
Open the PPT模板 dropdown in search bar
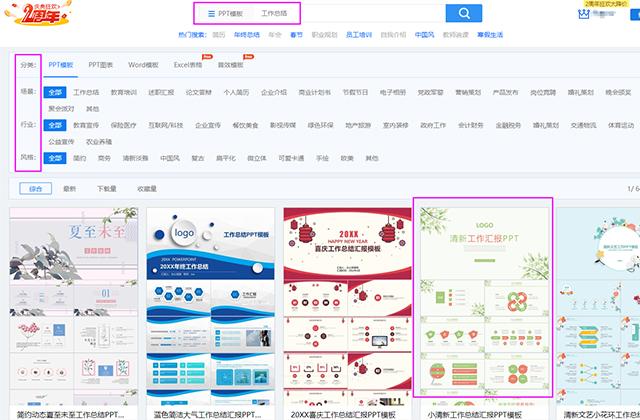click(x=225, y=13)
